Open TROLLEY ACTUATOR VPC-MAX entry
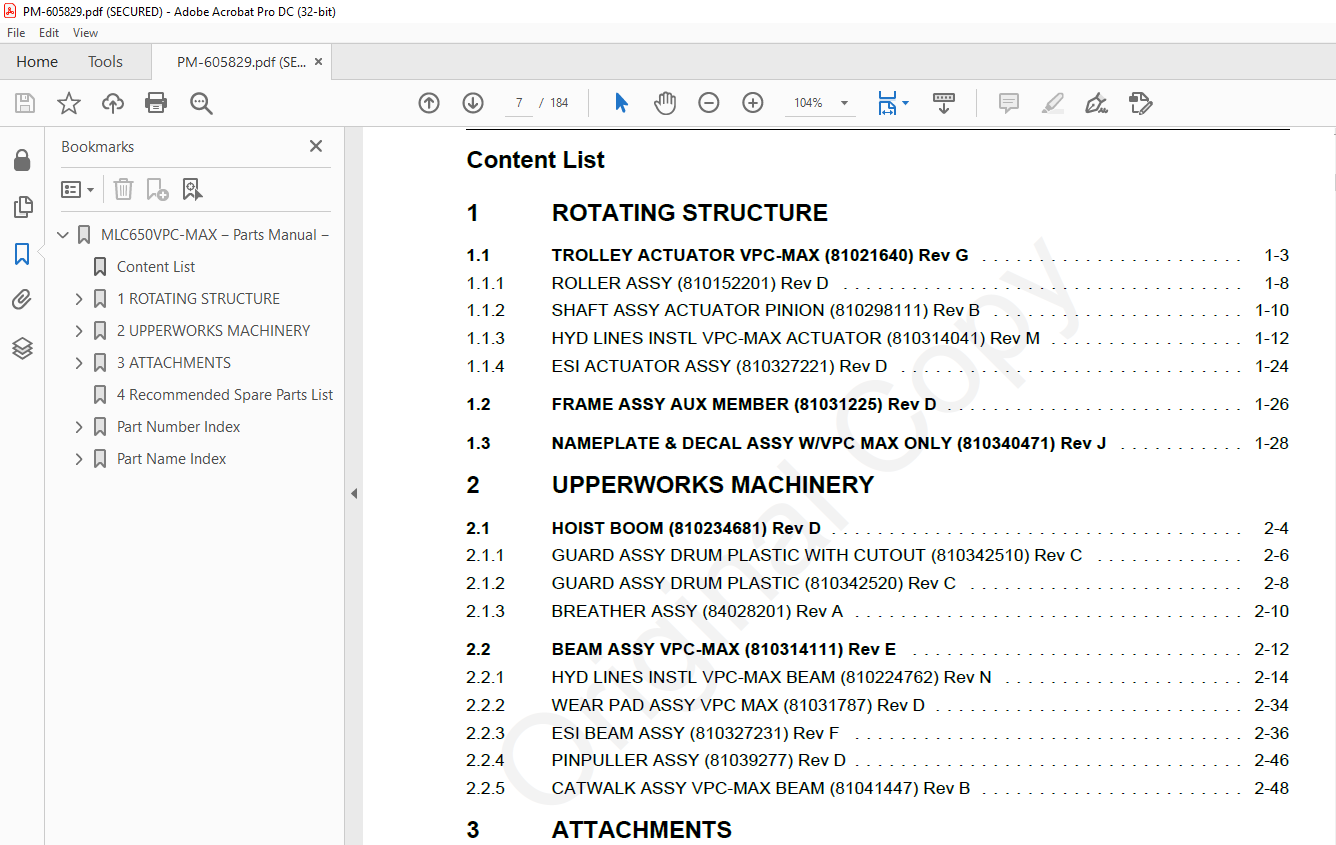Screen dimensions: 1336x845 pos(760,255)
